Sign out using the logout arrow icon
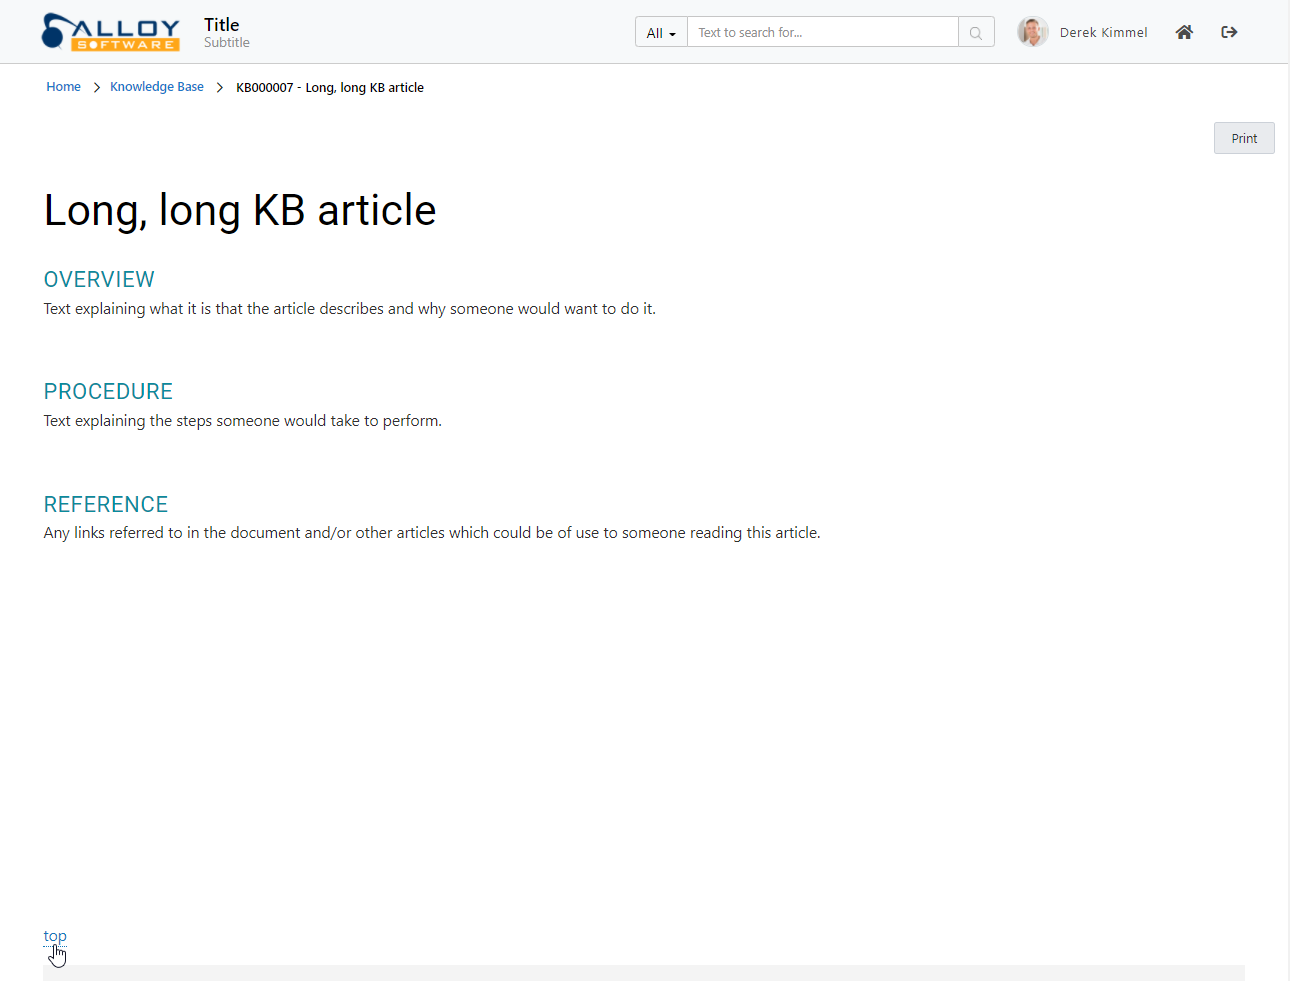 coord(1229,32)
